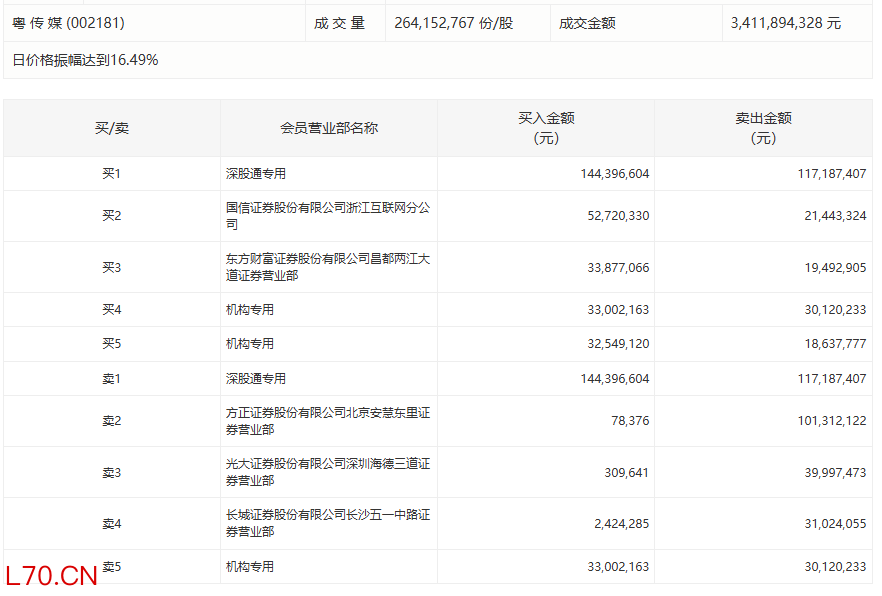Open 长城证券长沙五一中路 brokerage entry
Screen dimensions: 882x596
click(x=328, y=523)
